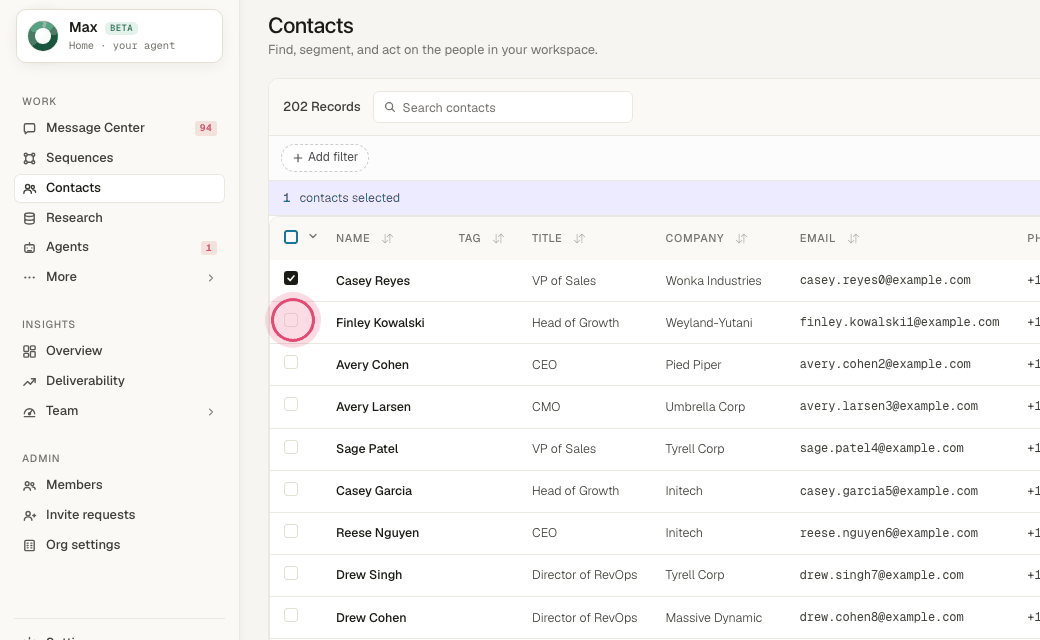Check the Reese Nguyen row checkbox

(x=291, y=531)
